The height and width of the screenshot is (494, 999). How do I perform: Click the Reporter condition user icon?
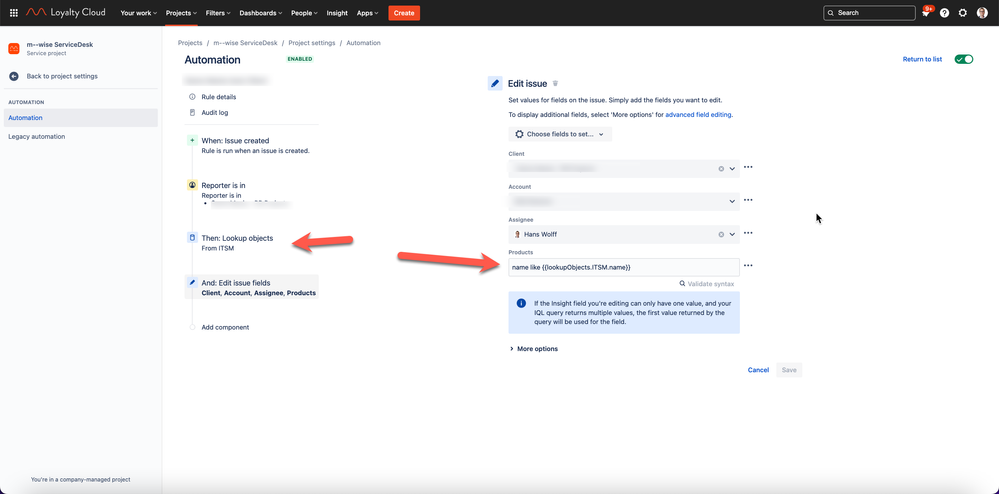[192, 185]
